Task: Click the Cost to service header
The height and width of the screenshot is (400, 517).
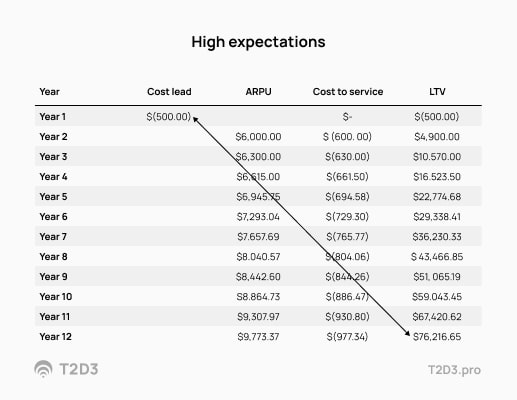Action: pyautogui.click(x=348, y=92)
